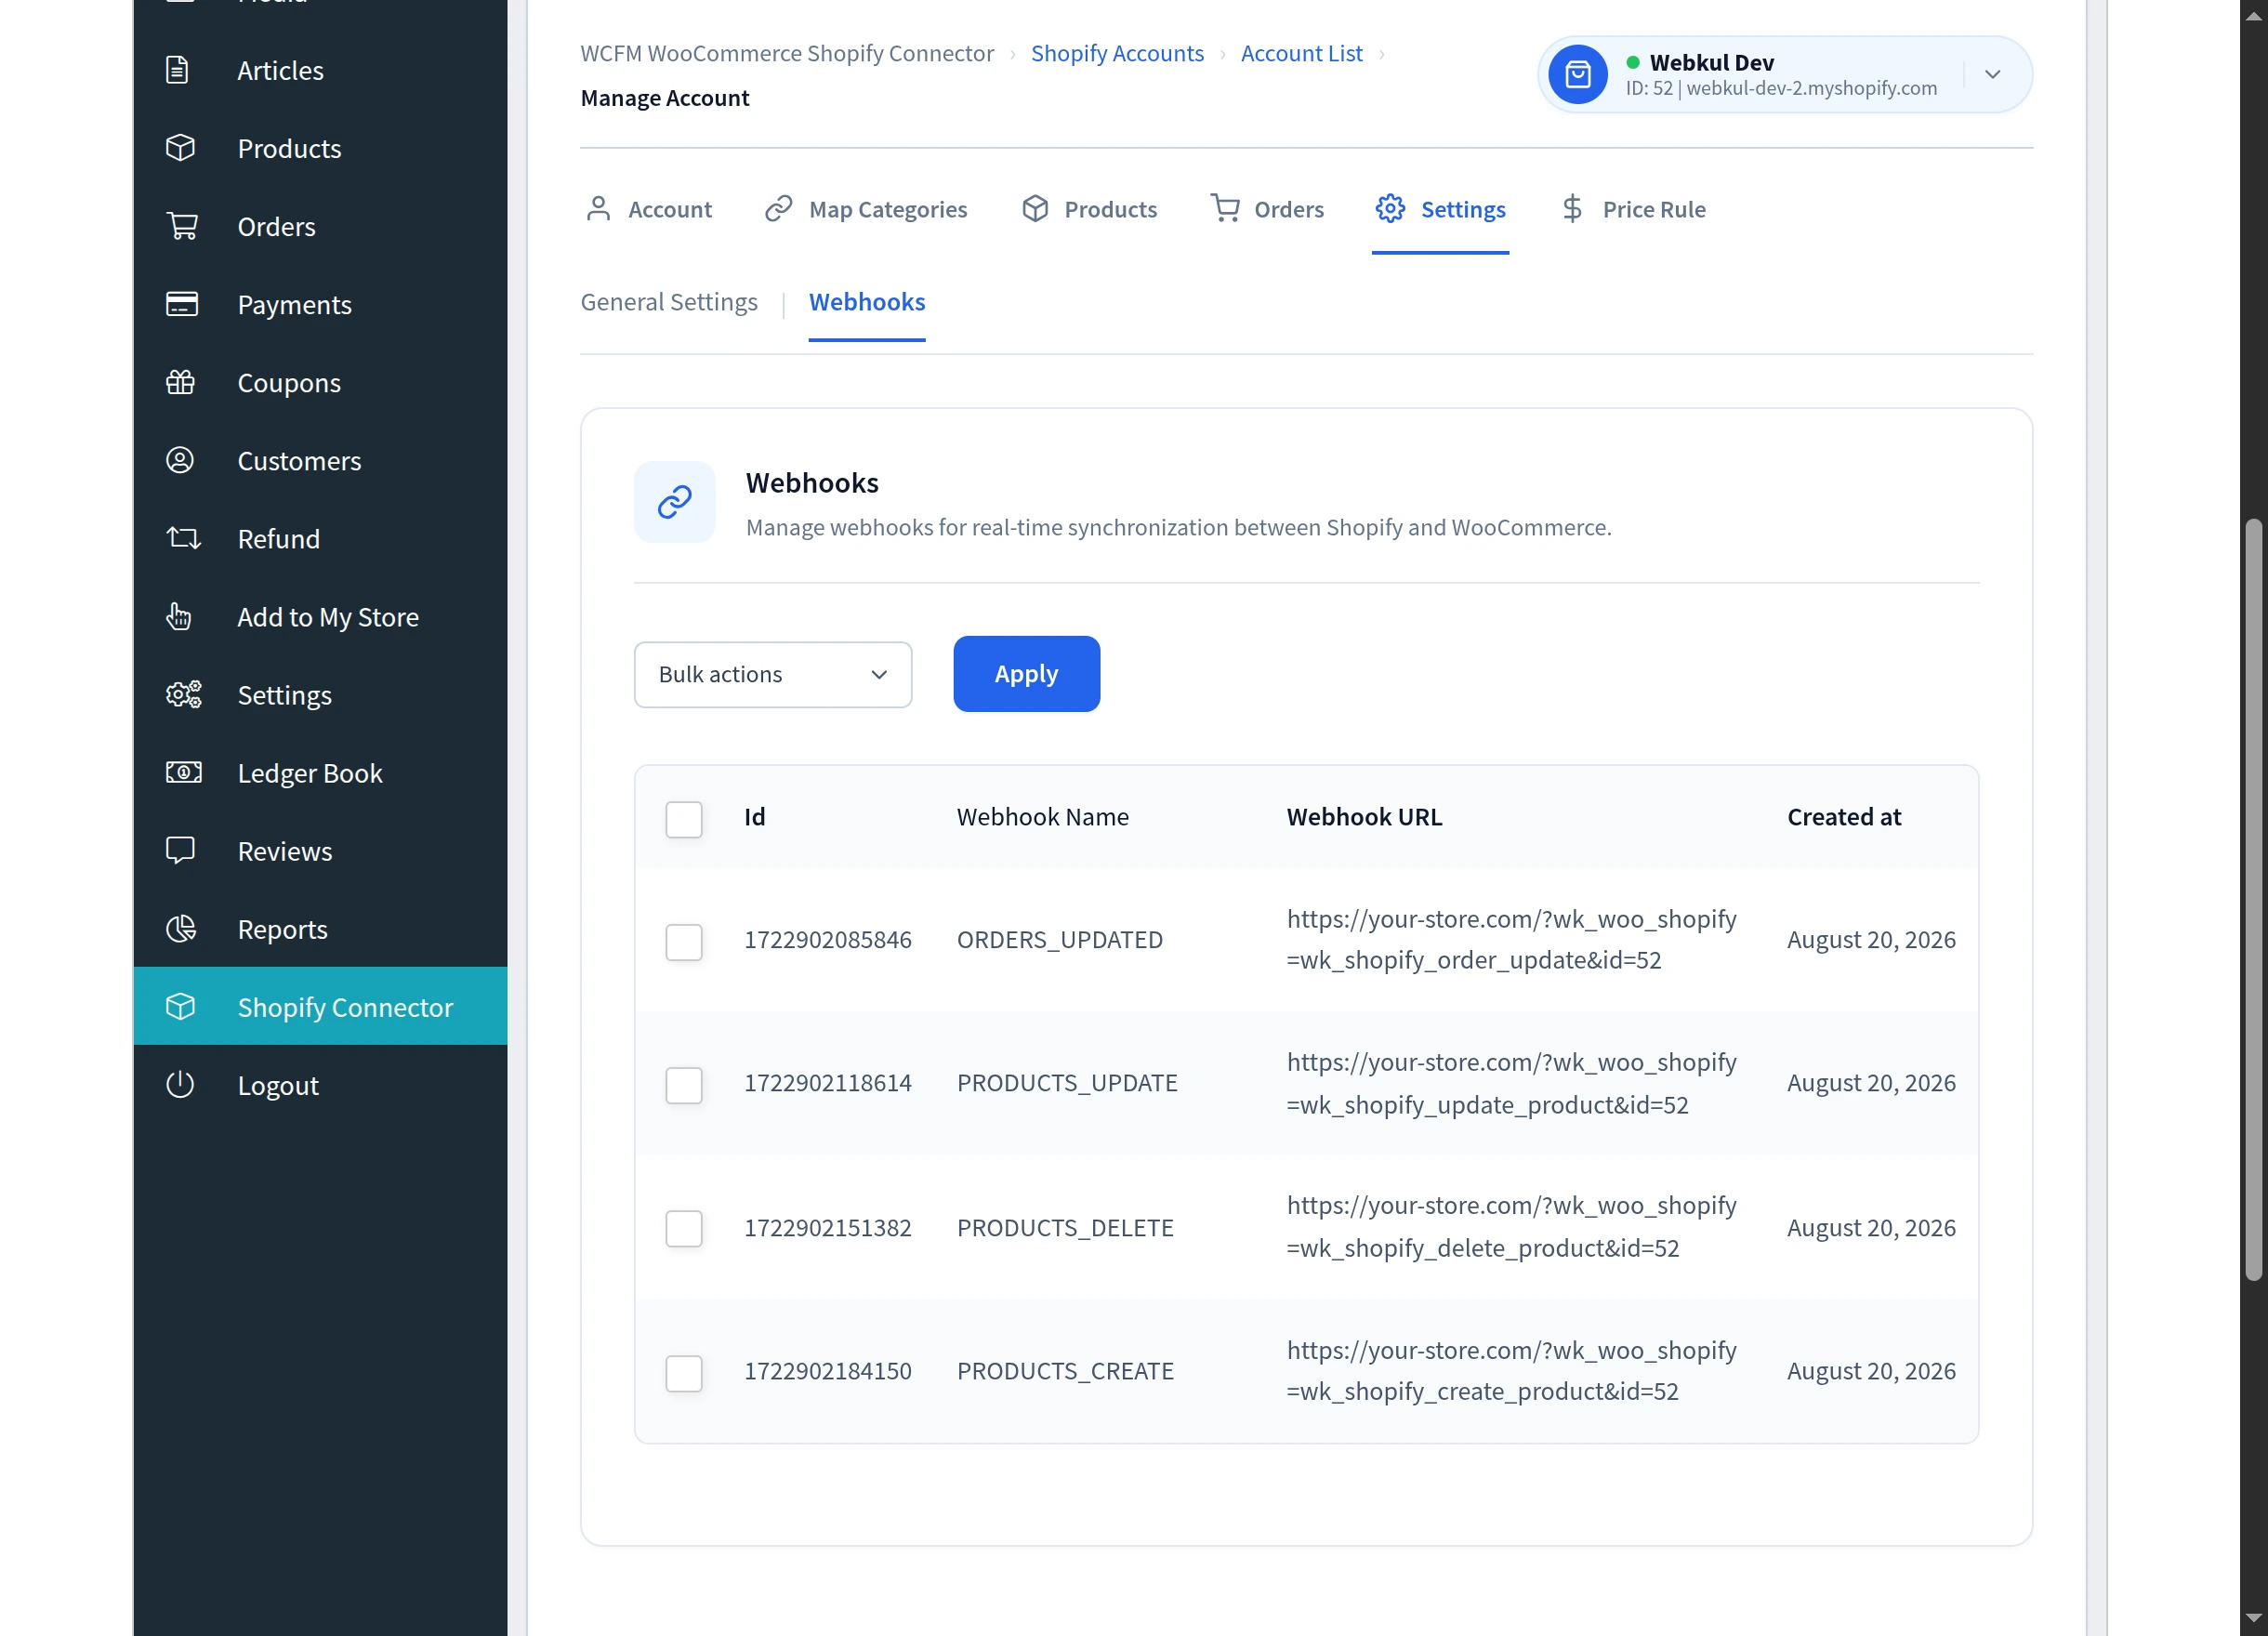The height and width of the screenshot is (1636, 2268).
Task: Click webhook id 1722902085846
Action: [828, 940]
